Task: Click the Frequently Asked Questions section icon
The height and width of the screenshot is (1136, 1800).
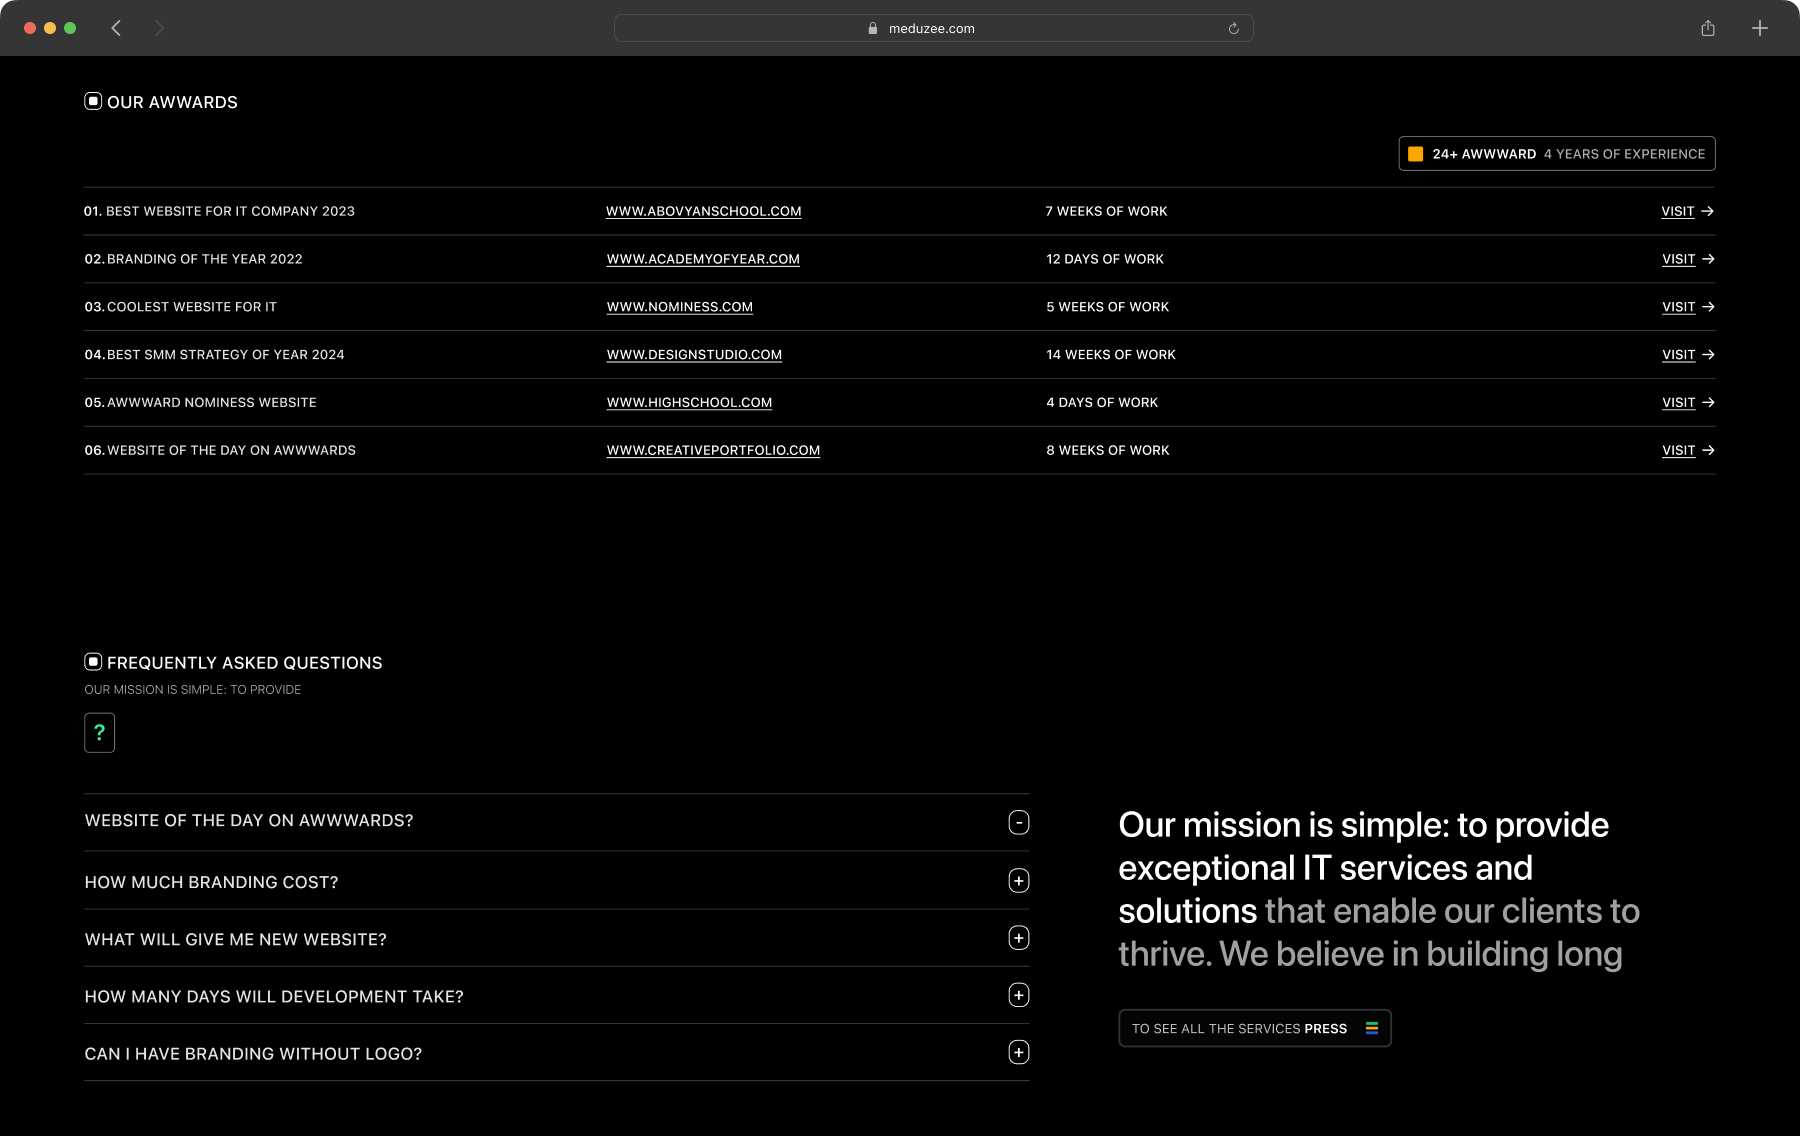Action: (x=93, y=662)
